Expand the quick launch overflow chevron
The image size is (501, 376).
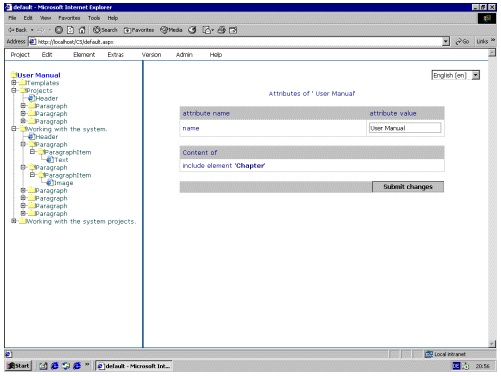pyautogui.click(x=87, y=364)
